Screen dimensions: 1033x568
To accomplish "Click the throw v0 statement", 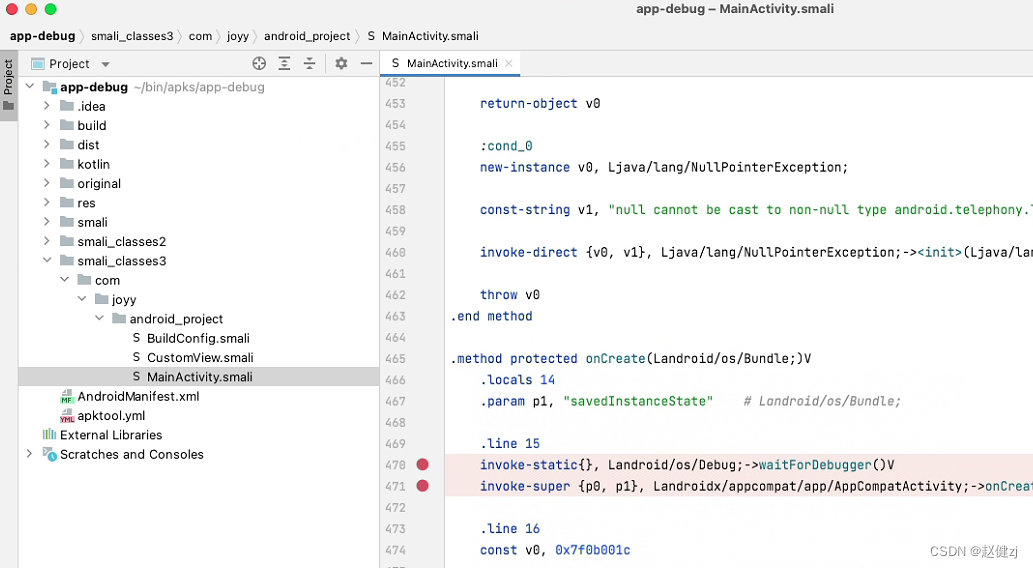I will [x=510, y=295].
